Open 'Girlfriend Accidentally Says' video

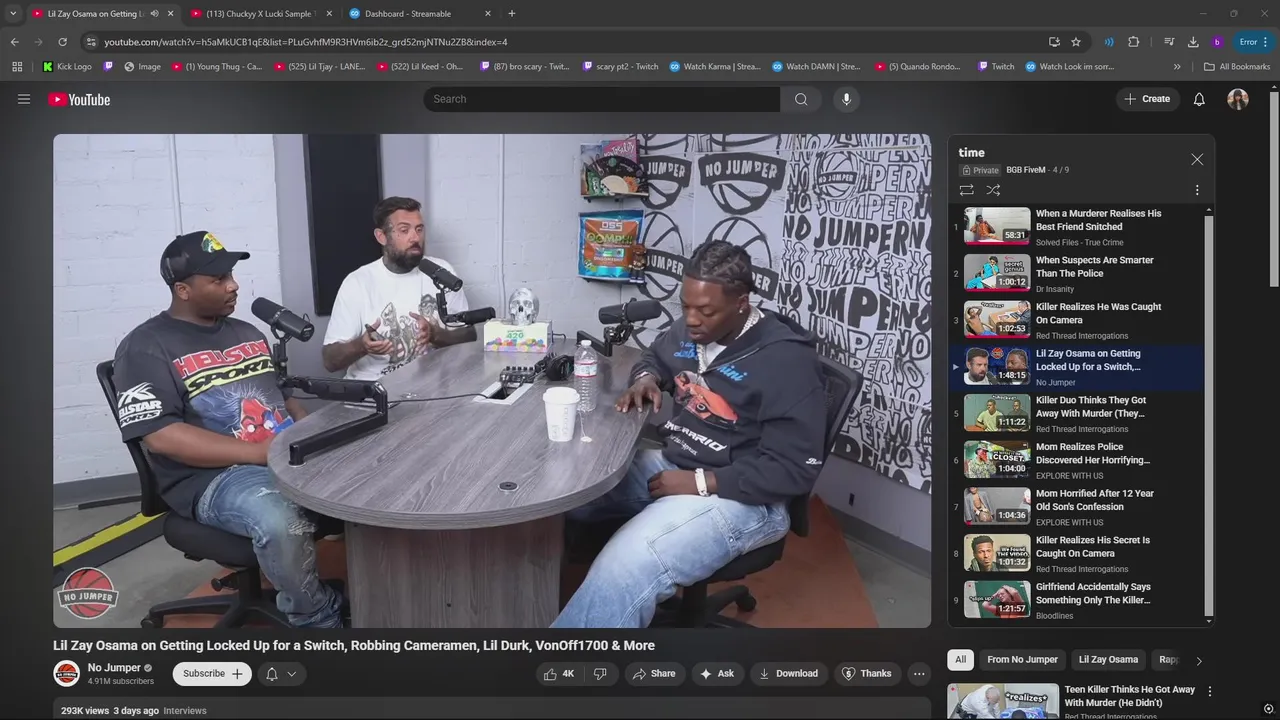pos(1075,600)
